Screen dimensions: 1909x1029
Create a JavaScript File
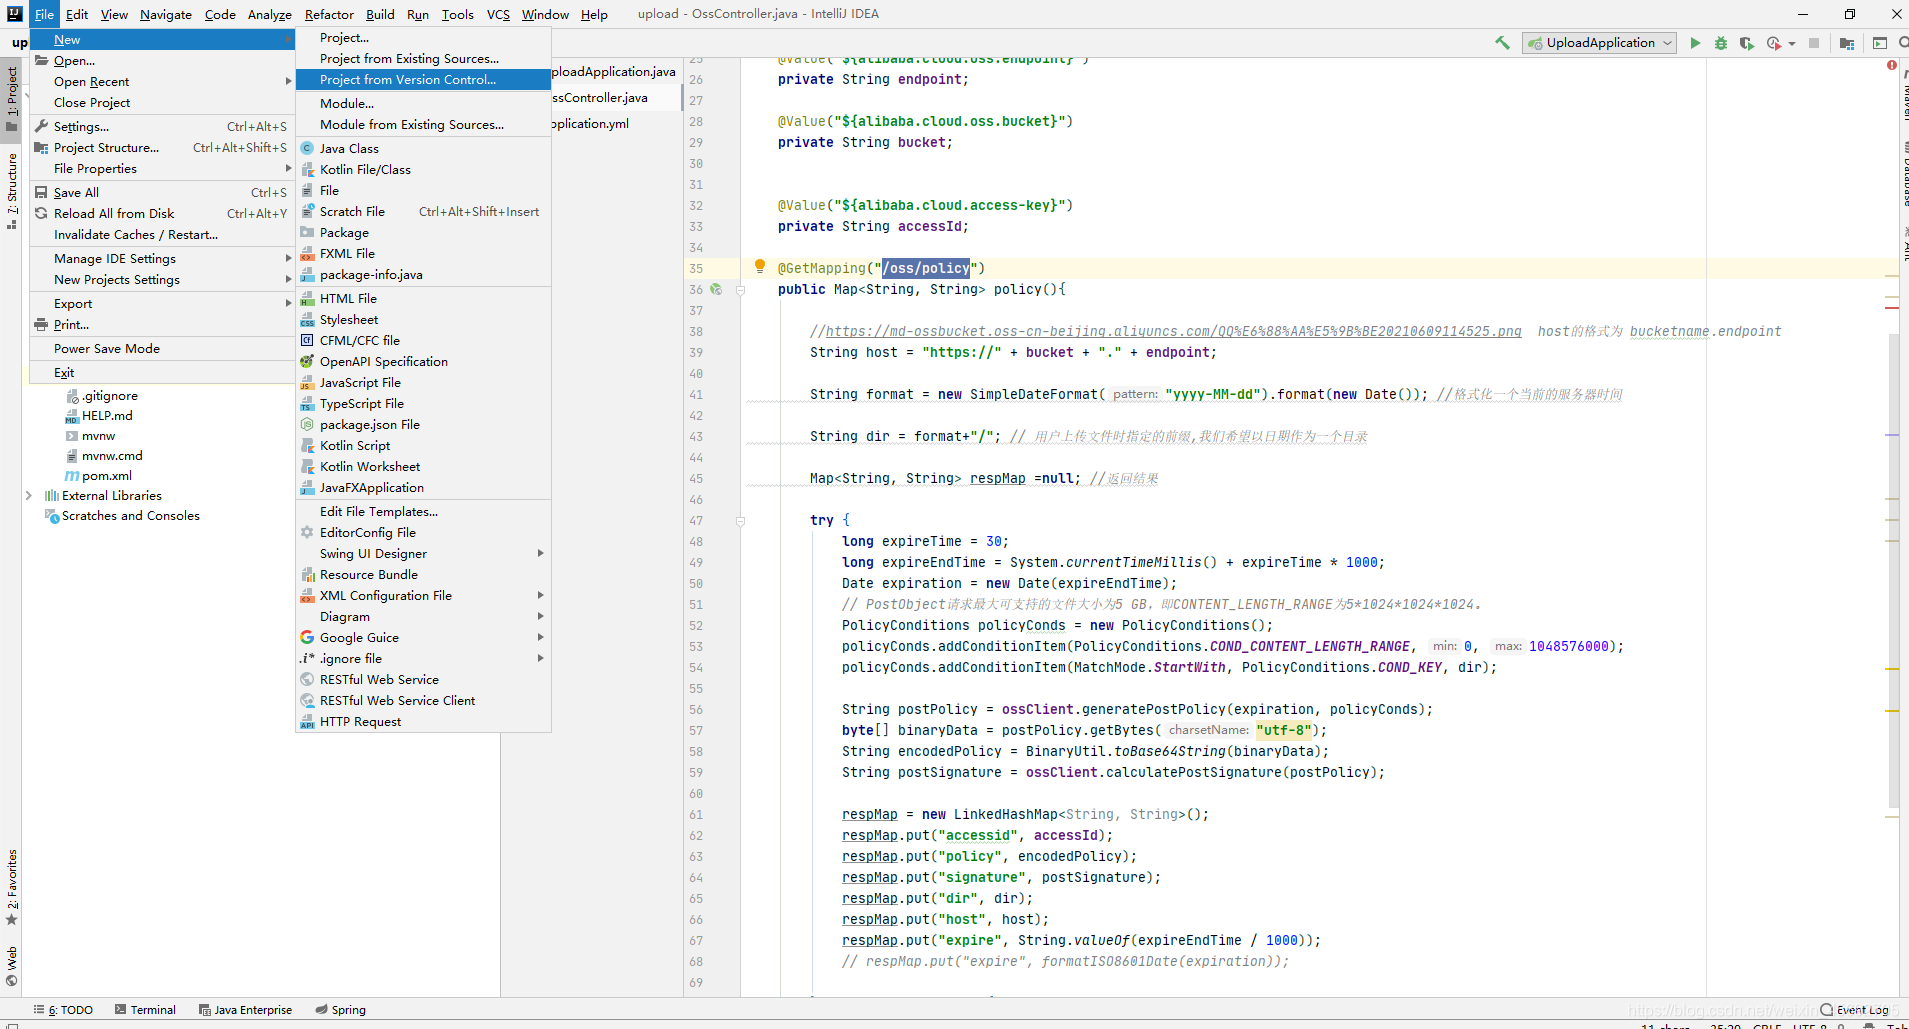coord(424,382)
